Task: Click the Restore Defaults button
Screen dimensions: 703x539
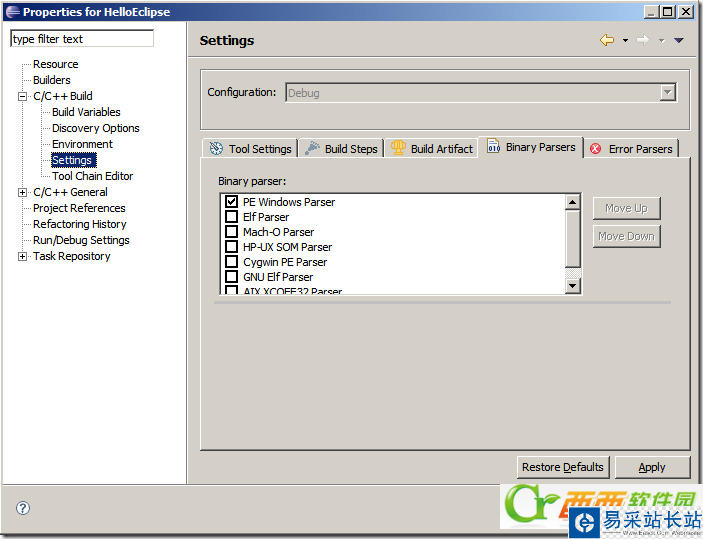Action: tap(563, 467)
